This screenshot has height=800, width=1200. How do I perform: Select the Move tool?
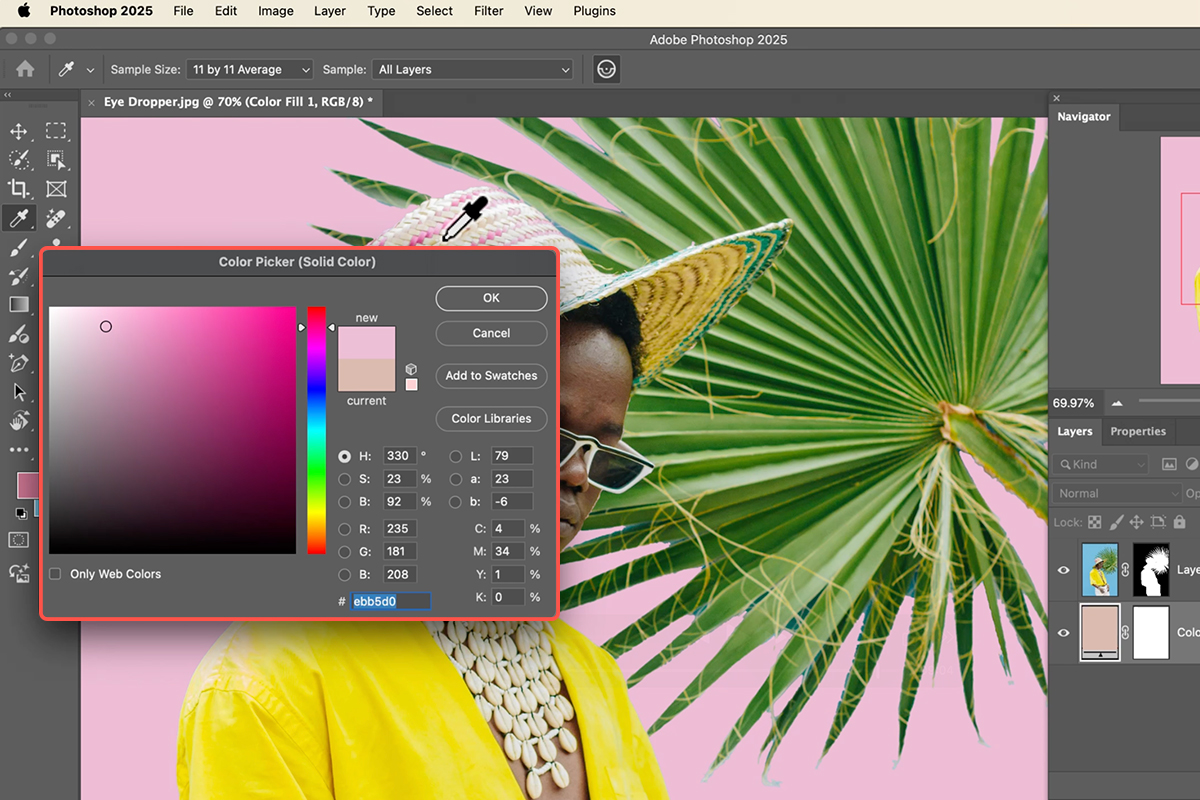[x=19, y=131]
